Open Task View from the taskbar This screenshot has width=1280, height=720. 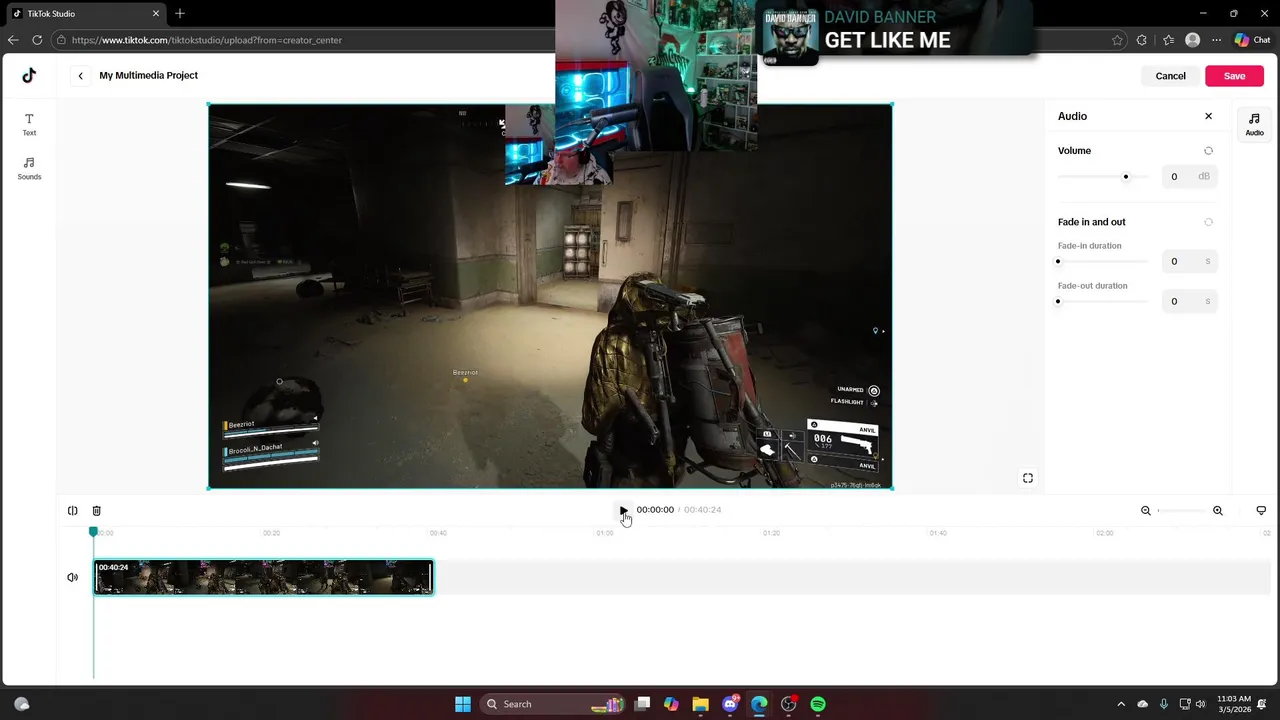tap(642, 704)
